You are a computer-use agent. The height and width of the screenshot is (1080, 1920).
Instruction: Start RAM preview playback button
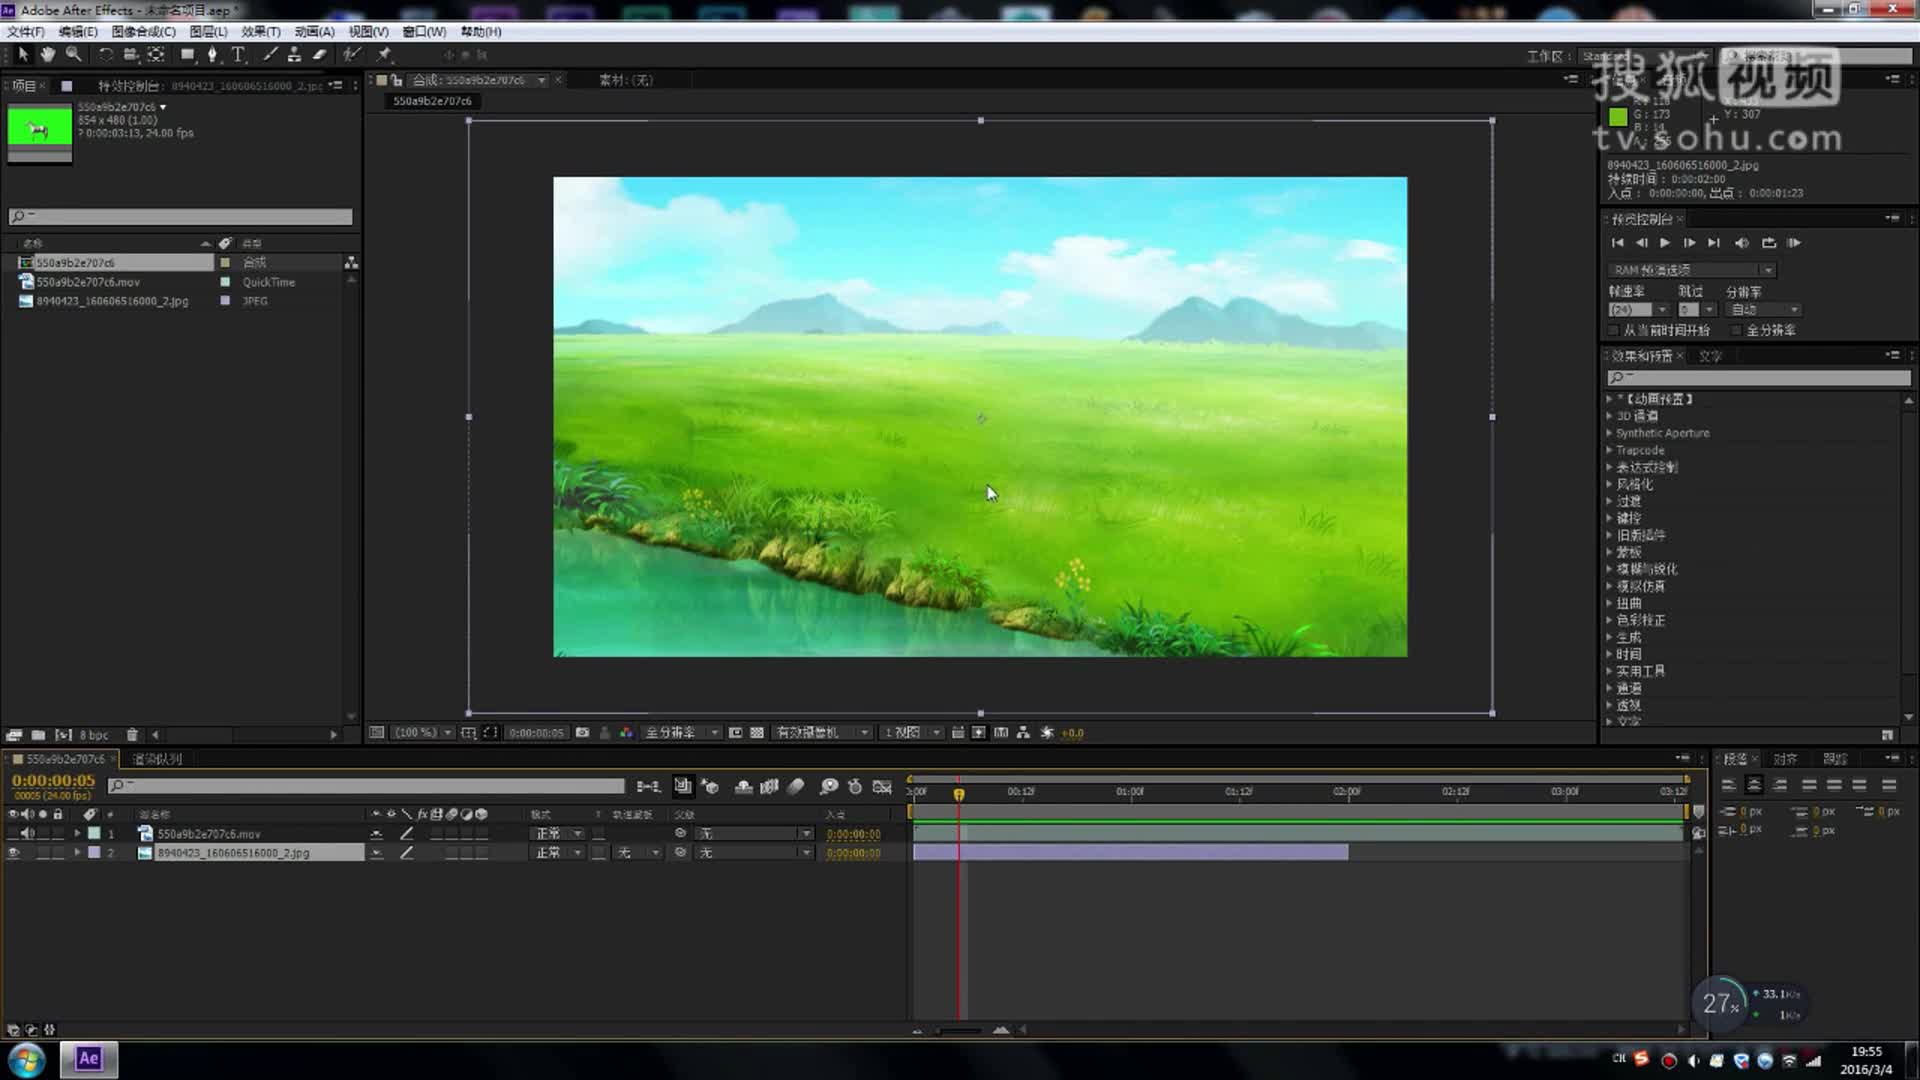click(x=1794, y=243)
